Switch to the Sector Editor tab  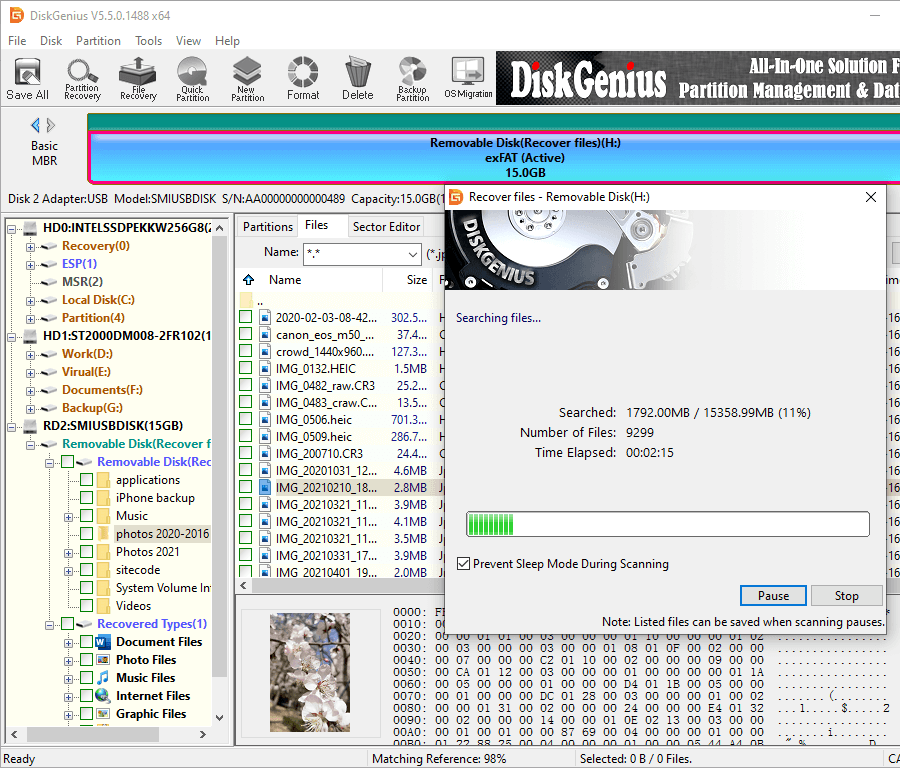click(386, 227)
